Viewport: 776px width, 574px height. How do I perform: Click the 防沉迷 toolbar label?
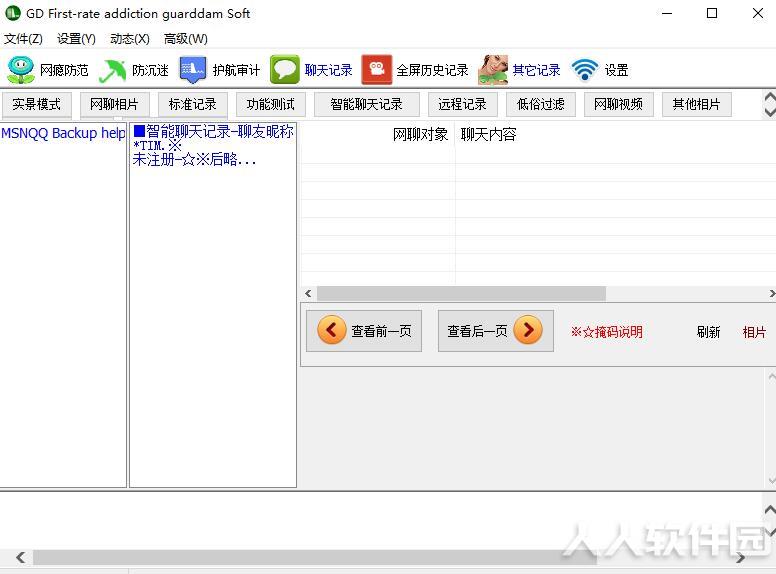click(150, 70)
